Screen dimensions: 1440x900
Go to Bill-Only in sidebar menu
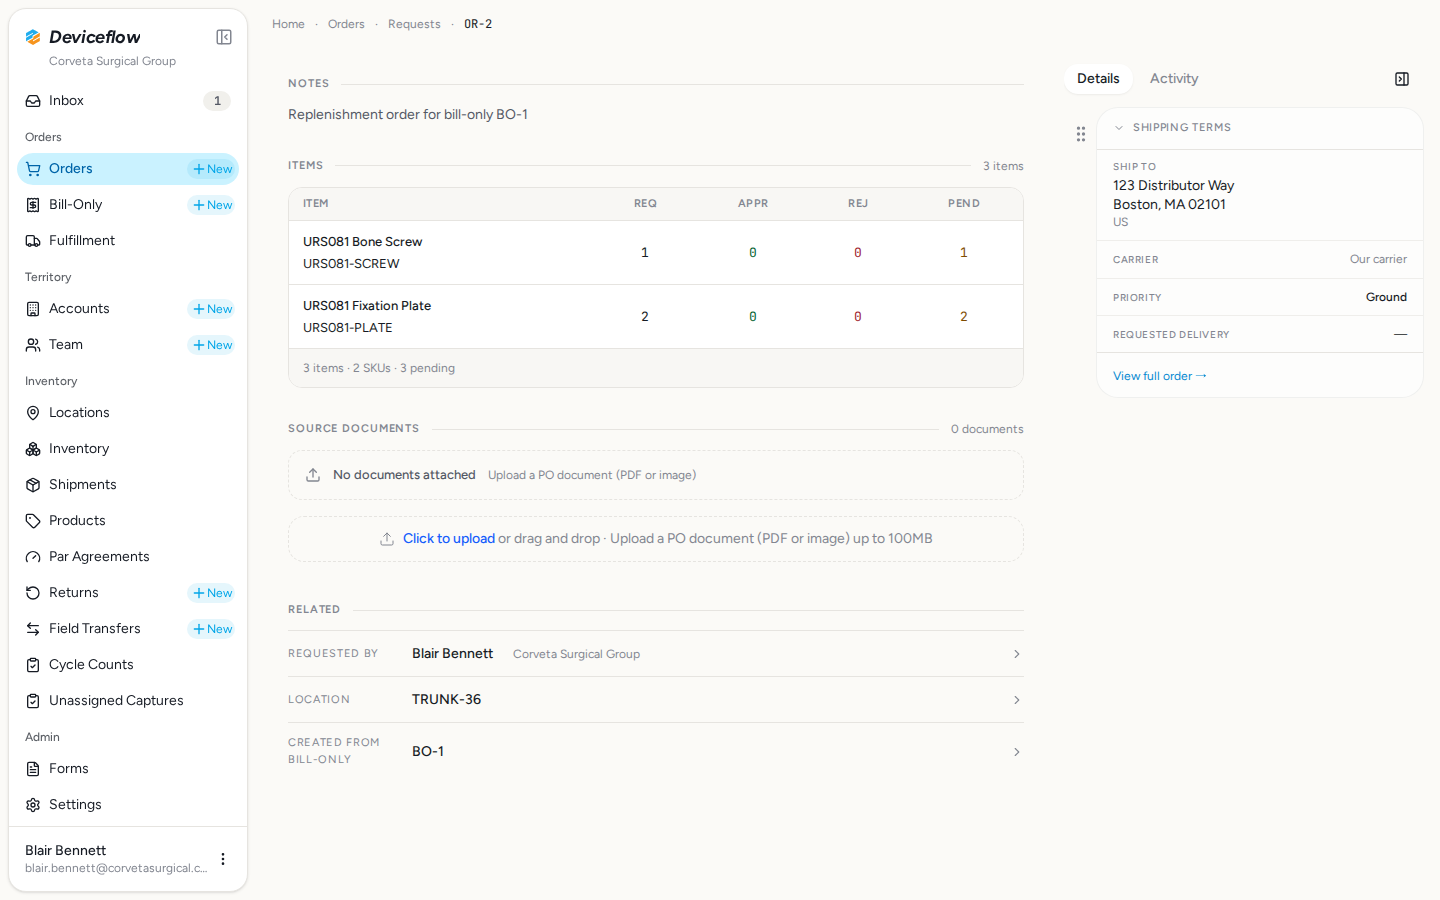point(75,205)
